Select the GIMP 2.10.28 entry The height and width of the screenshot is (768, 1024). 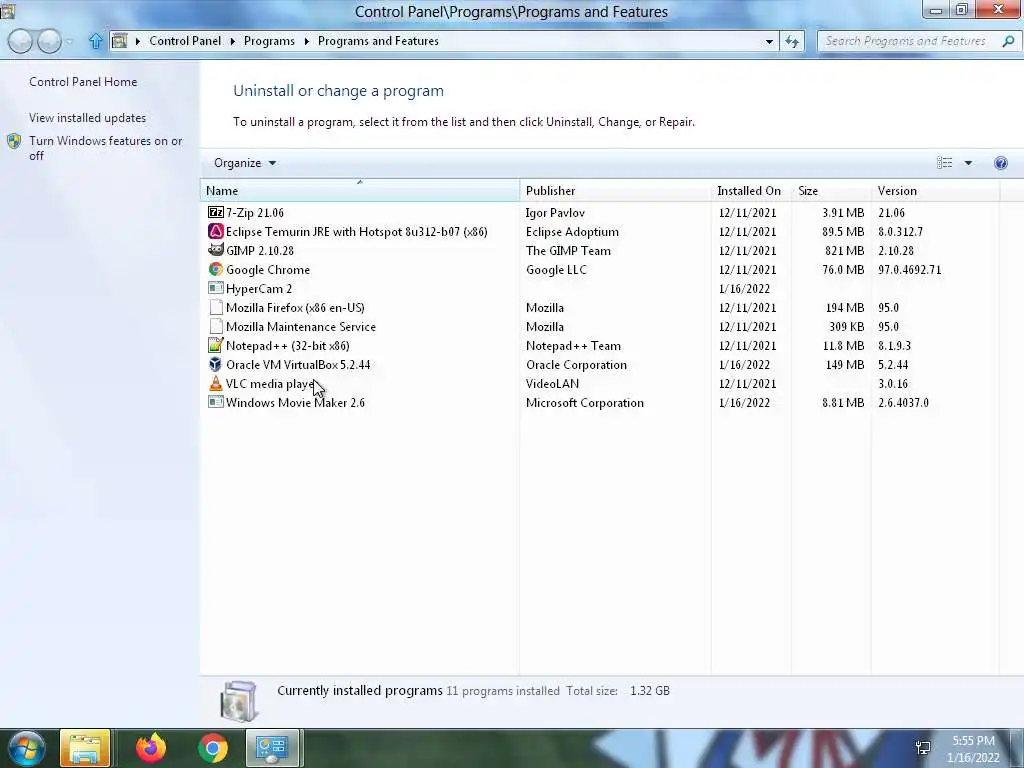(x=260, y=250)
